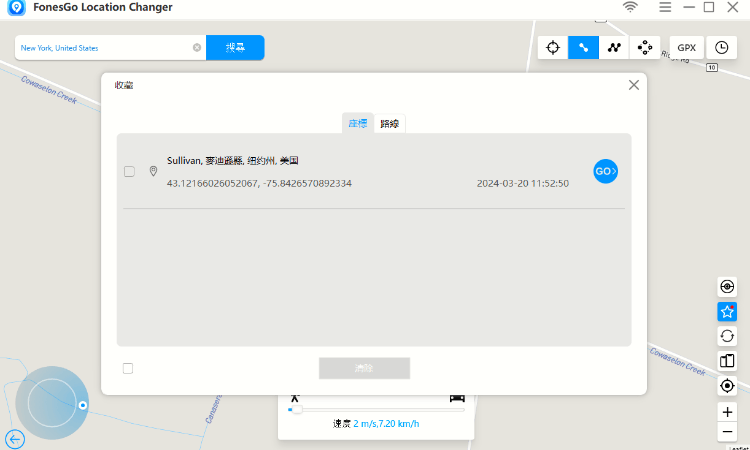Zoom out the map with minus
750x450 pixels.
pyautogui.click(x=727, y=432)
